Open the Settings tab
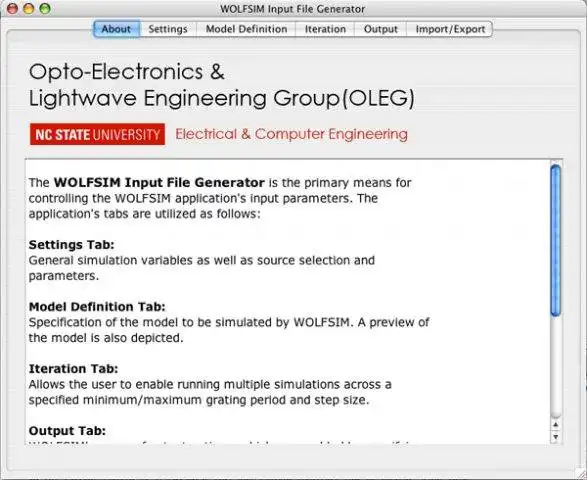Image resolution: width=587 pixels, height=480 pixels. tap(168, 29)
